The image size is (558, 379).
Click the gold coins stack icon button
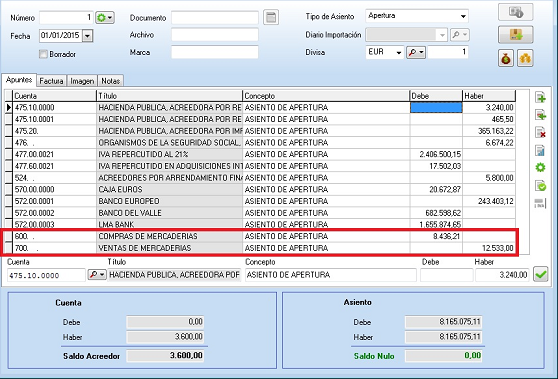(525, 58)
